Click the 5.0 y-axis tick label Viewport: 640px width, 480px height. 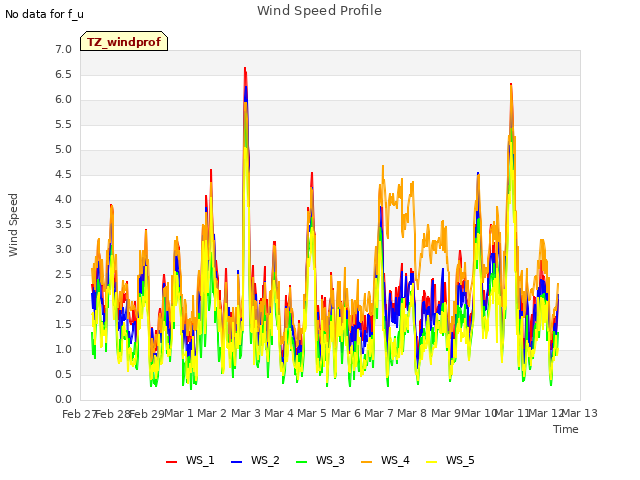pos(63,150)
